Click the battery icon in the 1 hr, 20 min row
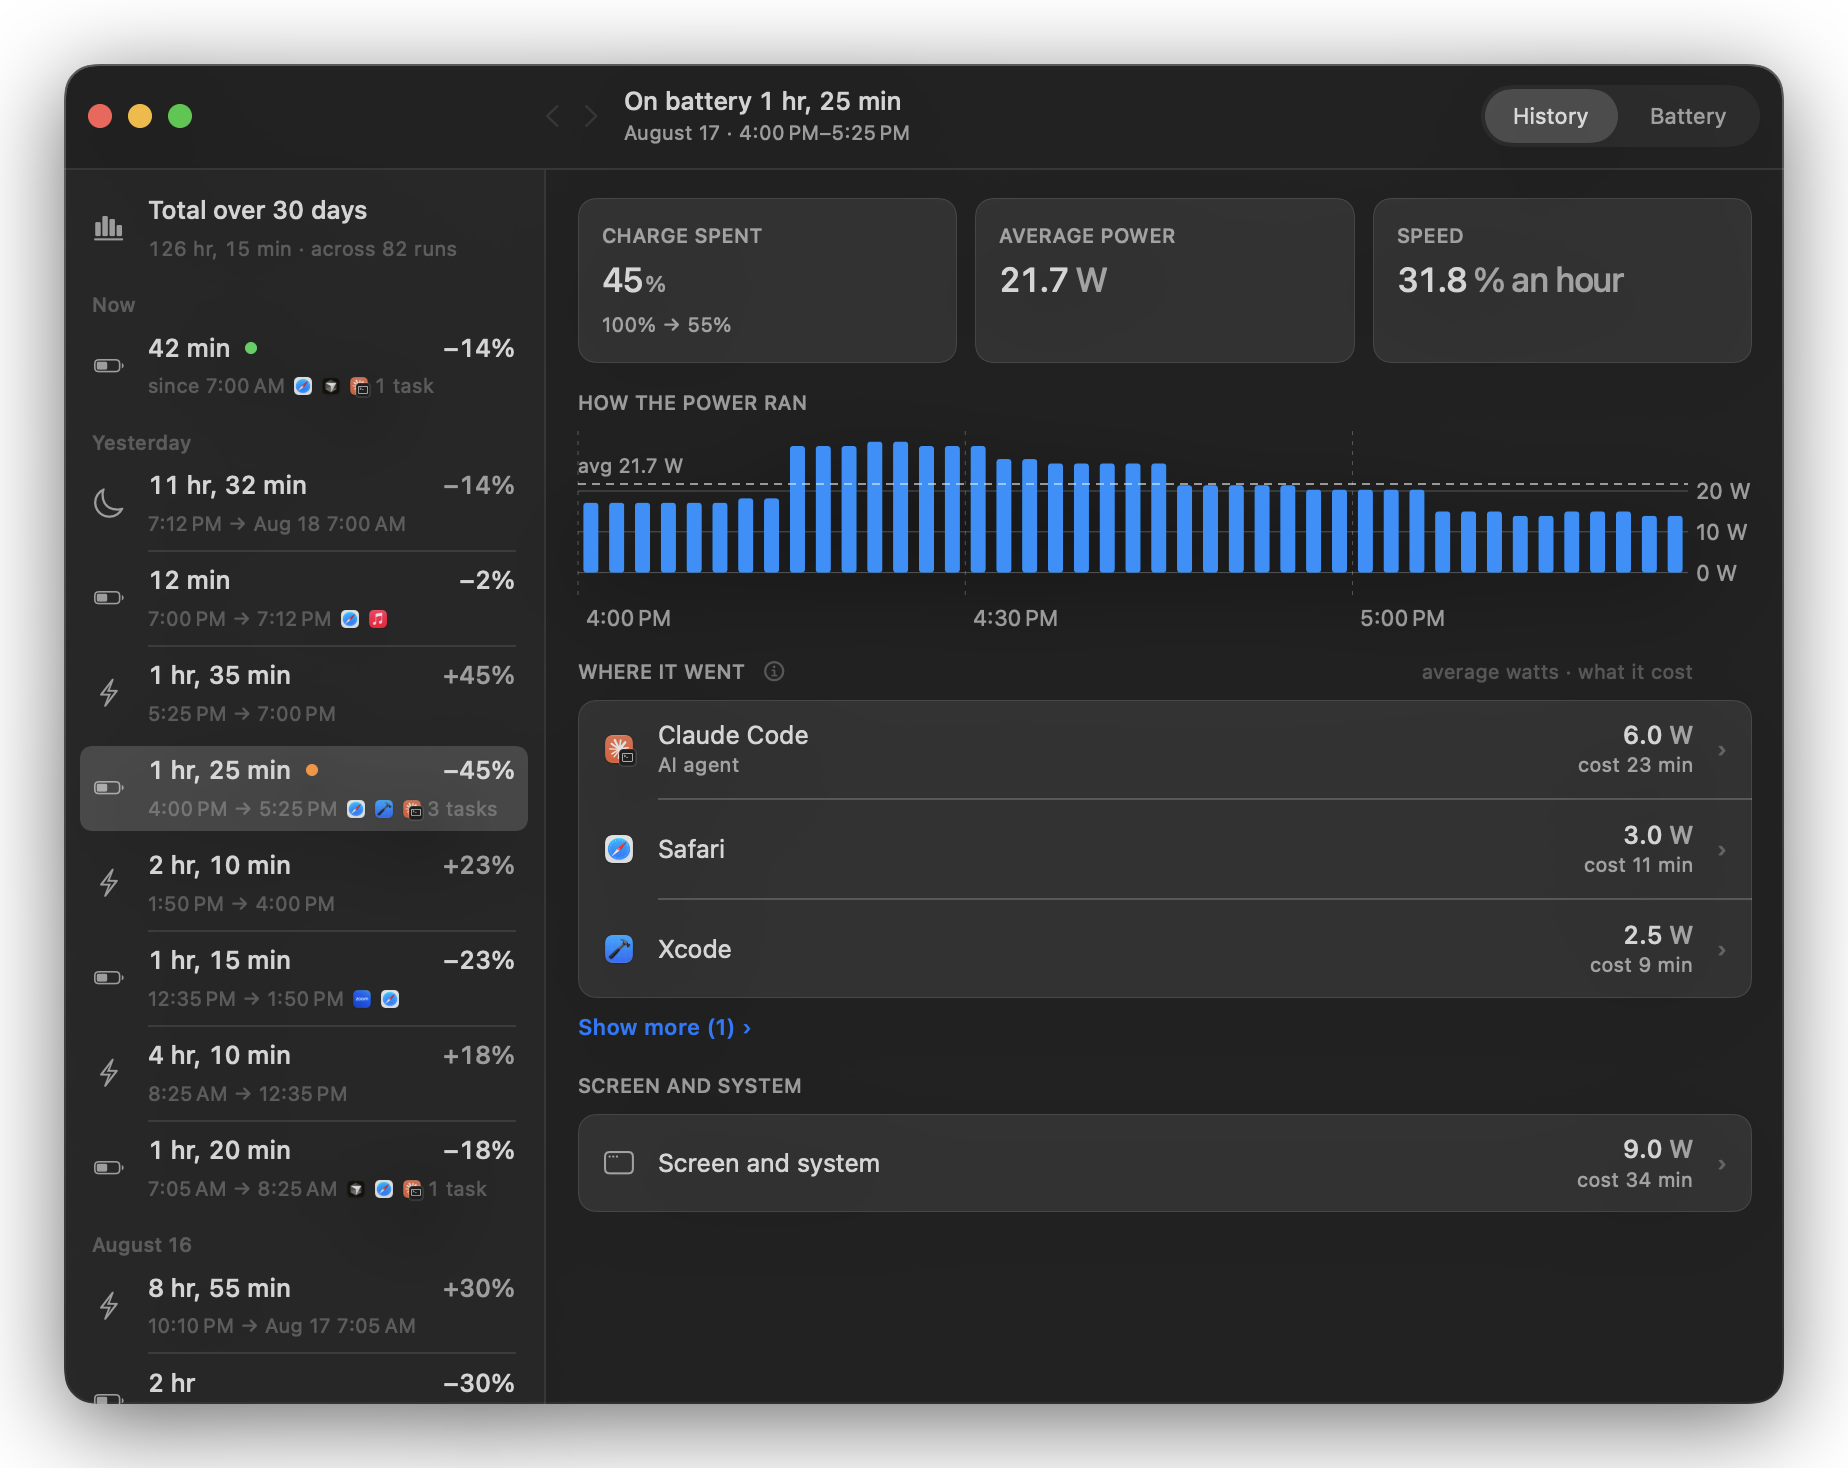The height and width of the screenshot is (1468, 1848). [x=108, y=1168]
